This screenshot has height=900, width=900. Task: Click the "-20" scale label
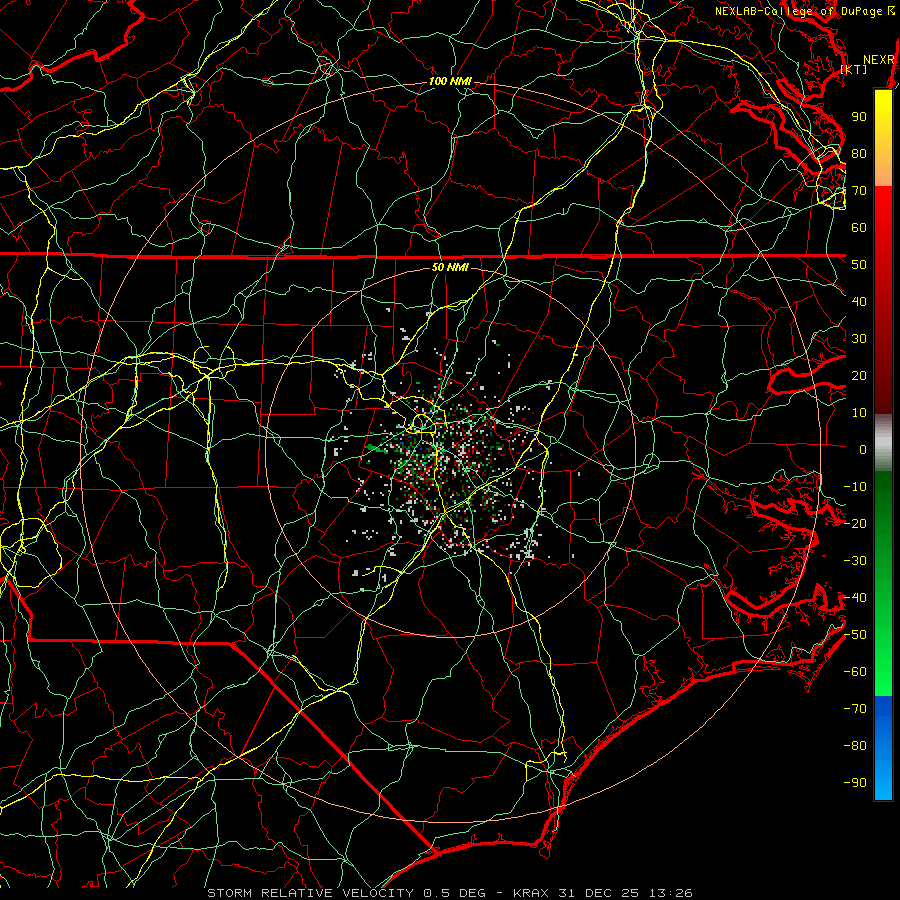pyautogui.click(x=855, y=524)
